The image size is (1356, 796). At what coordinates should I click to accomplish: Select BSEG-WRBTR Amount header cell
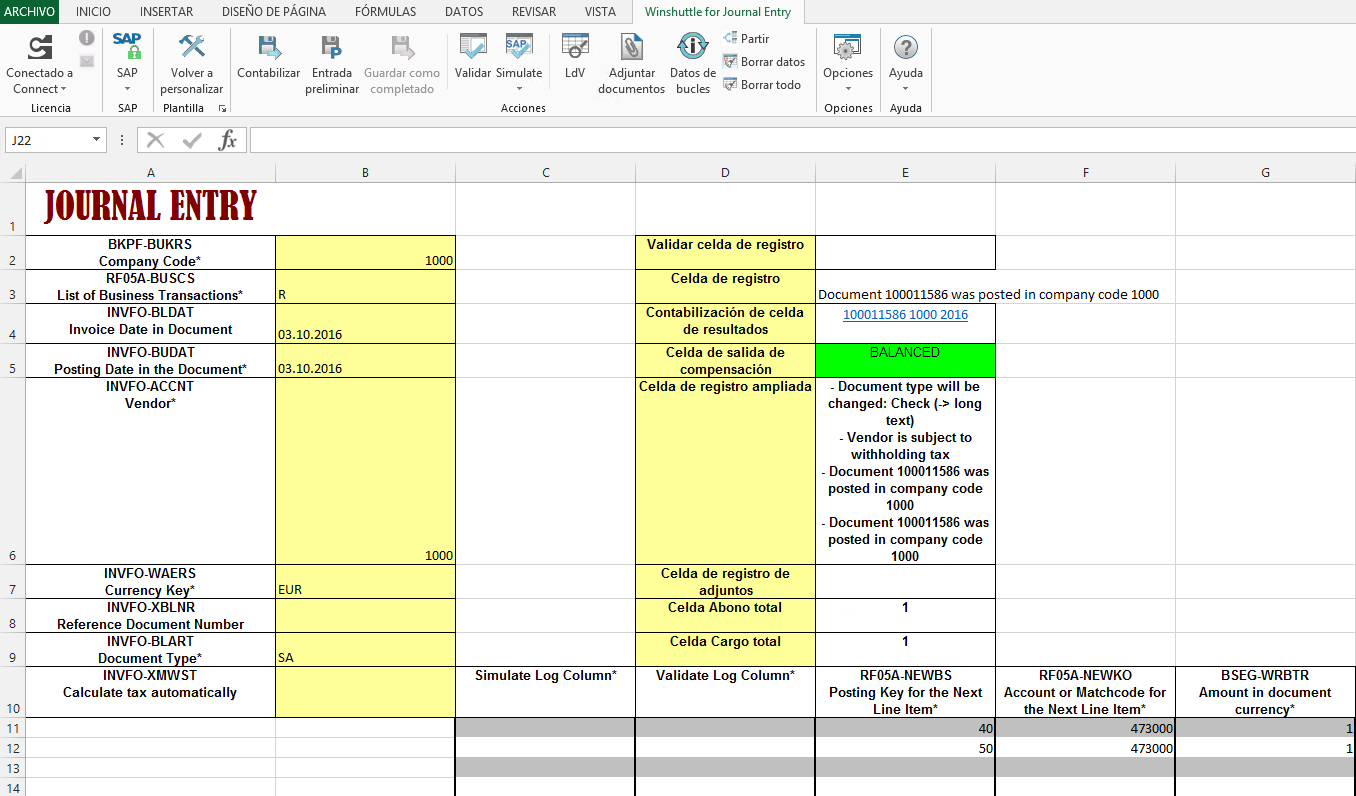click(1265, 692)
